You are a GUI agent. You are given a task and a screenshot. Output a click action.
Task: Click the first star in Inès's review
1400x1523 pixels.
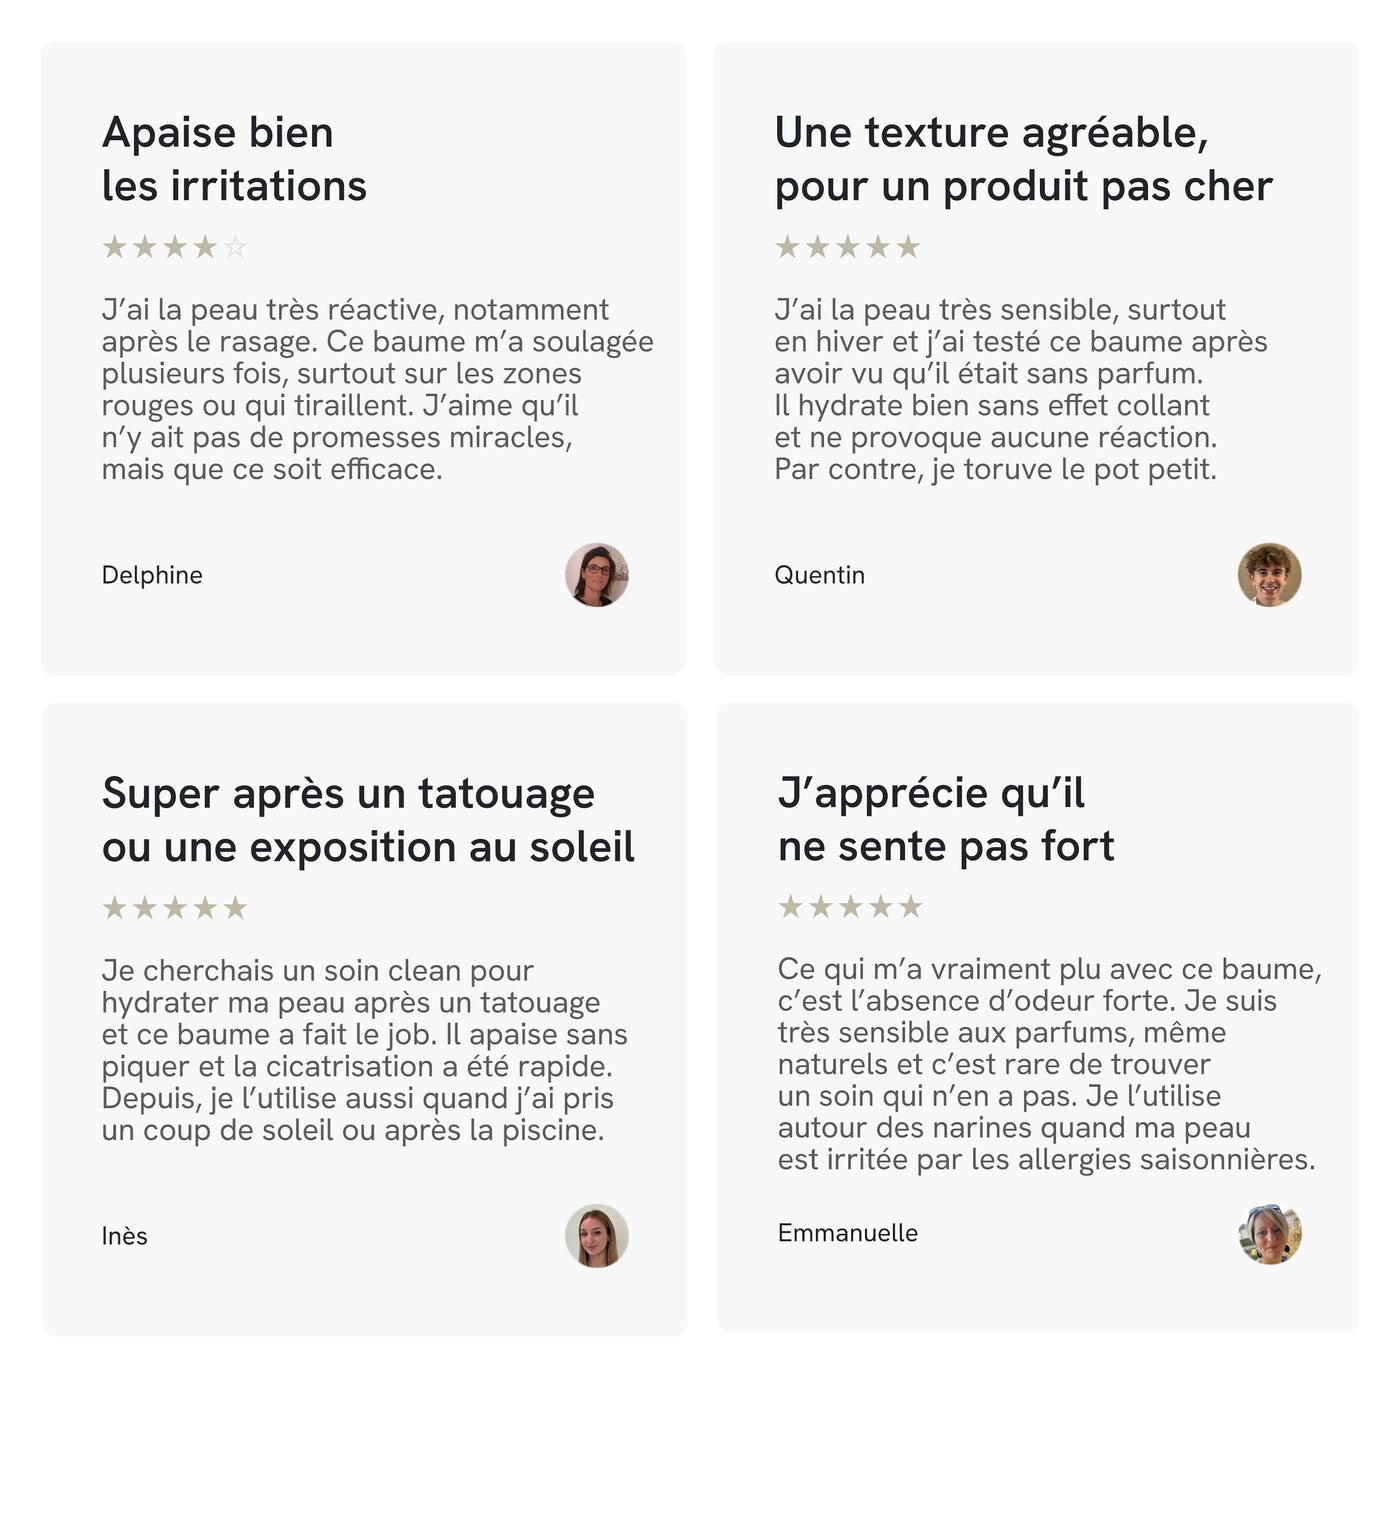click(115, 908)
